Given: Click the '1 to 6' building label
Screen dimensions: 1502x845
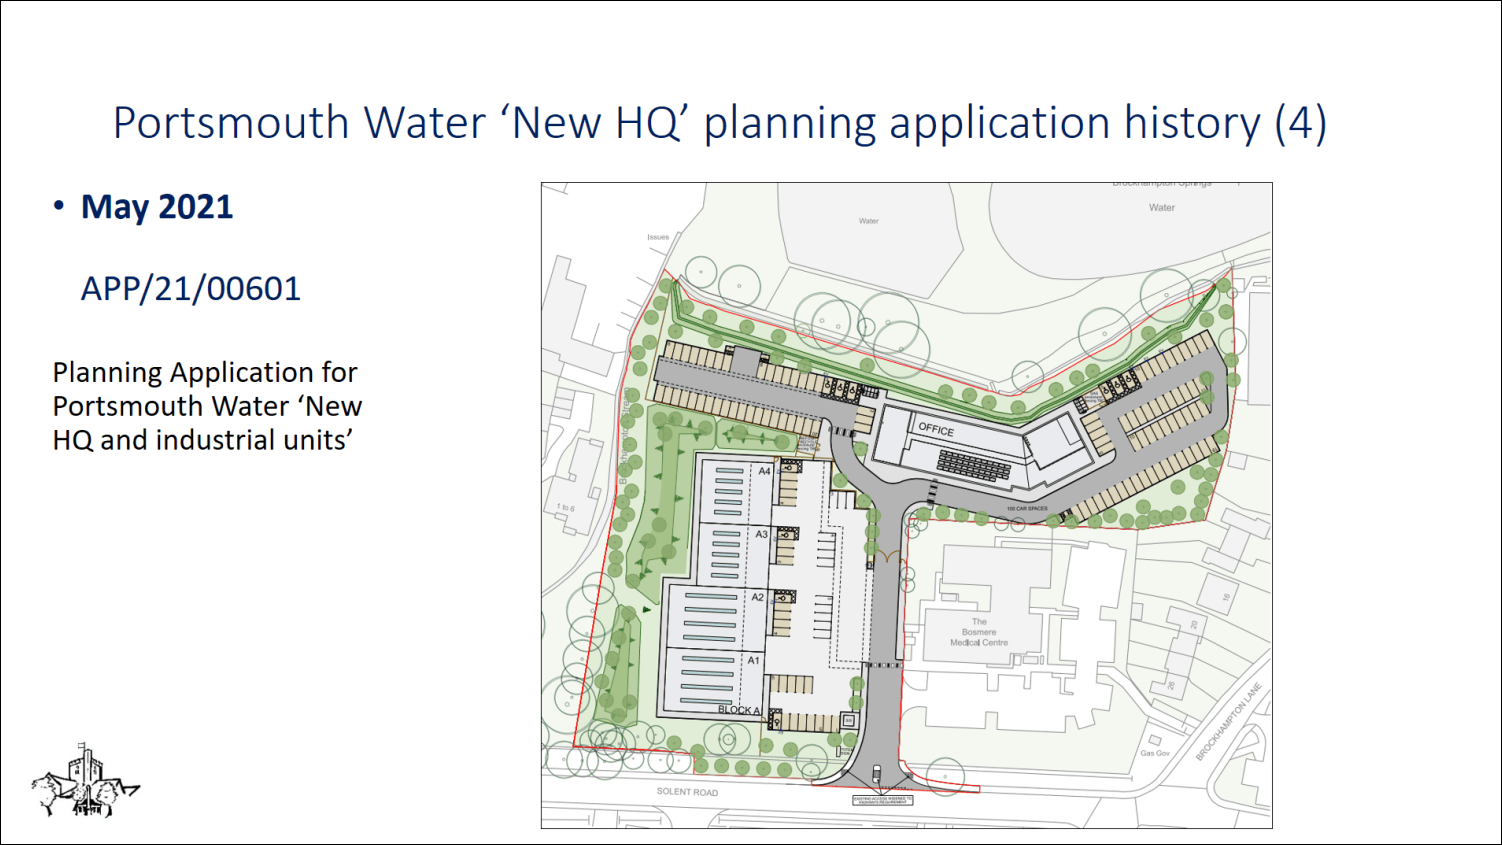Looking at the screenshot, I should tap(566, 508).
